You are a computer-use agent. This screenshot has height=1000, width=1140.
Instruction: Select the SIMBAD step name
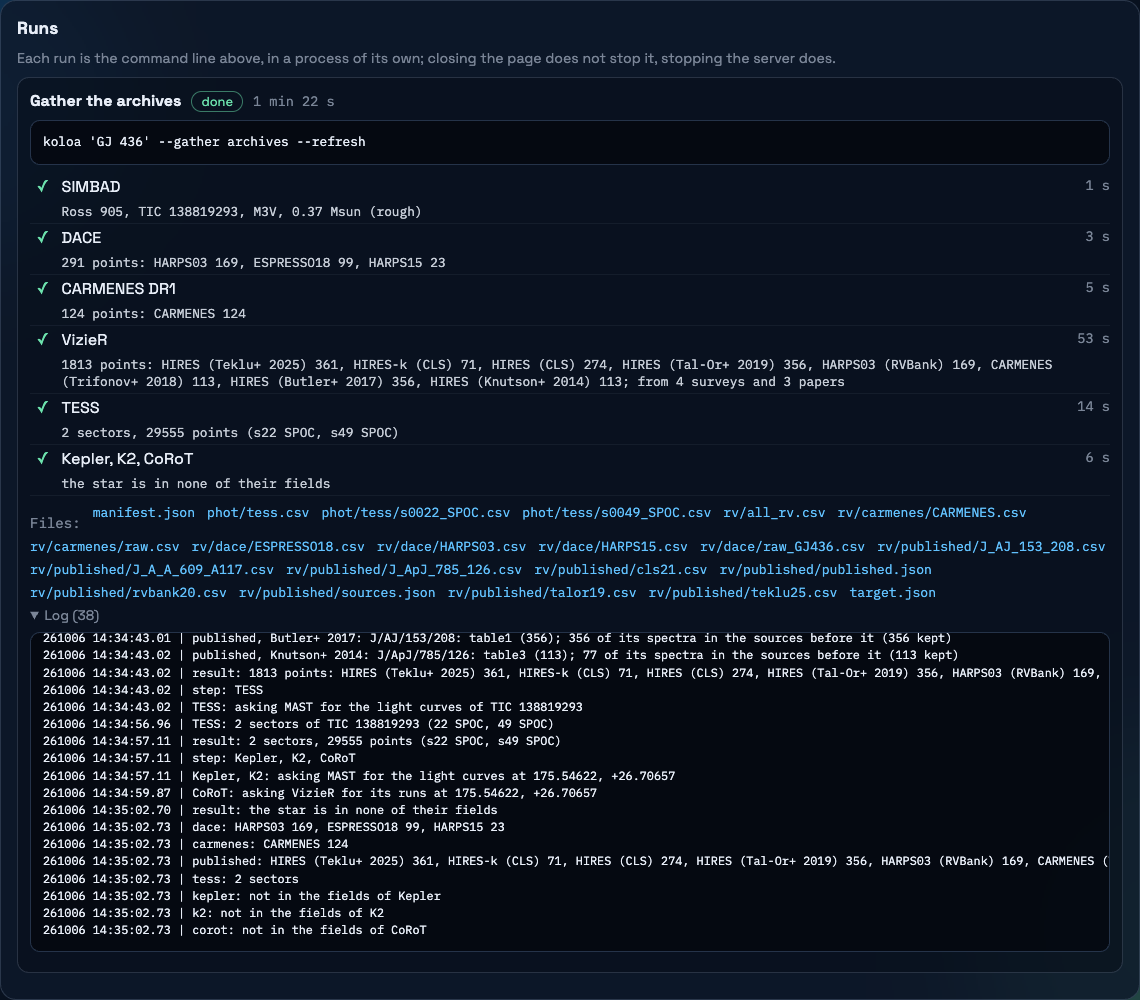coord(91,187)
